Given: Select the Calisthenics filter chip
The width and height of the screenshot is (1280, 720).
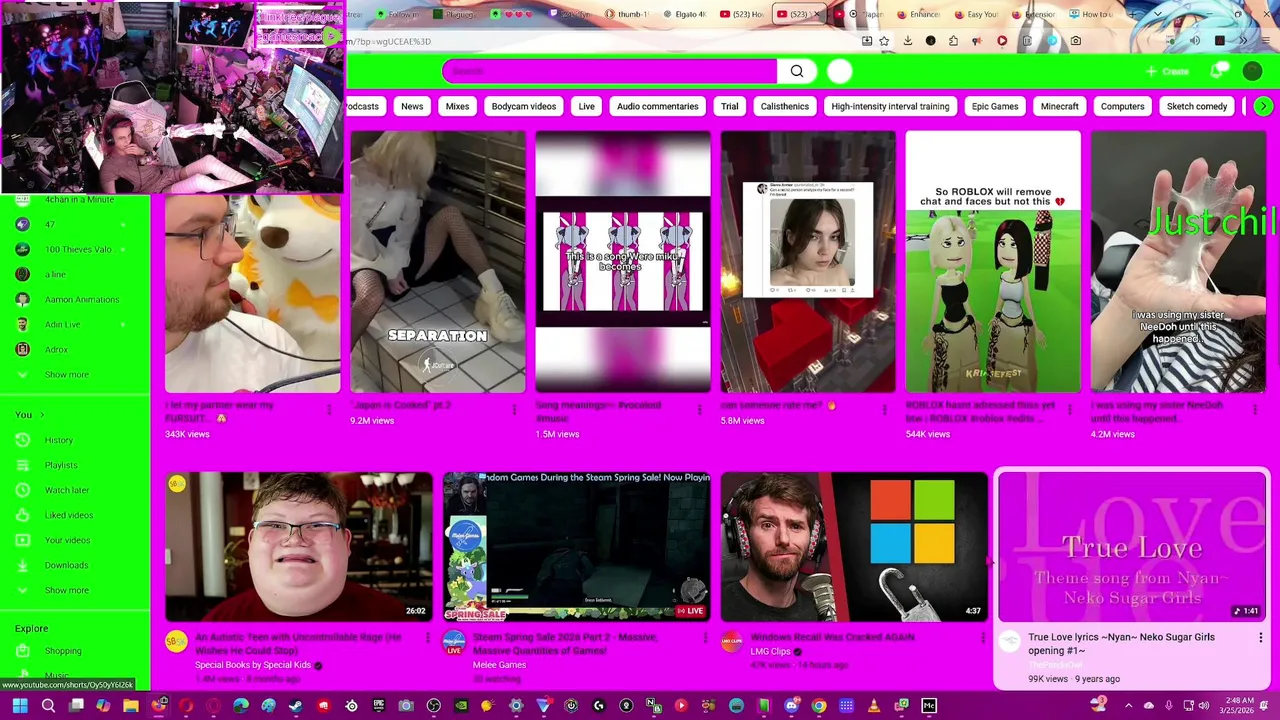Looking at the screenshot, I should point(784,106).
